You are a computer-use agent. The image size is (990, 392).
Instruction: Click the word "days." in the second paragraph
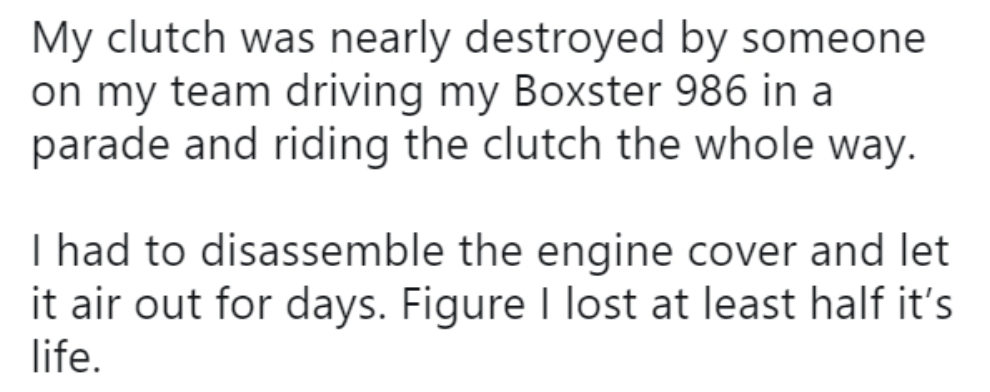pos(336,306)
